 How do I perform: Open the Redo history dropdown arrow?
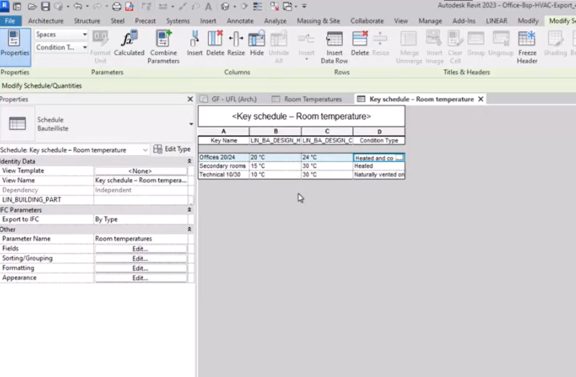107,6
